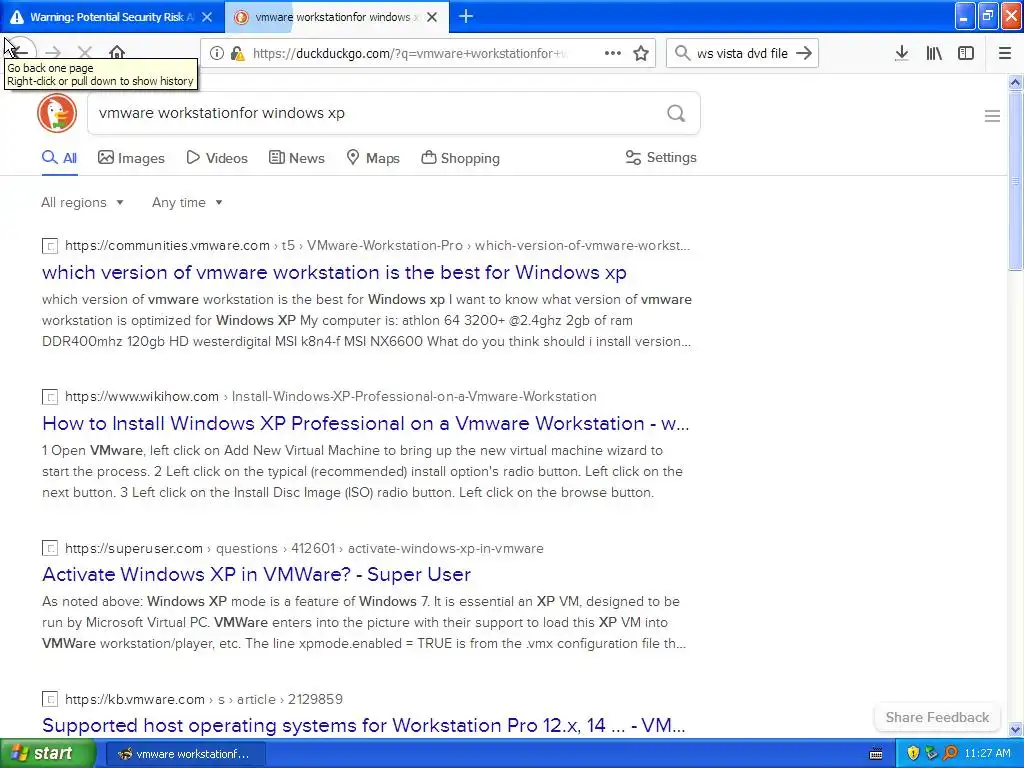This screenshot has height=768, width=1024.
Task: Expand the All regions dropdown
Action: coord(82,202)
